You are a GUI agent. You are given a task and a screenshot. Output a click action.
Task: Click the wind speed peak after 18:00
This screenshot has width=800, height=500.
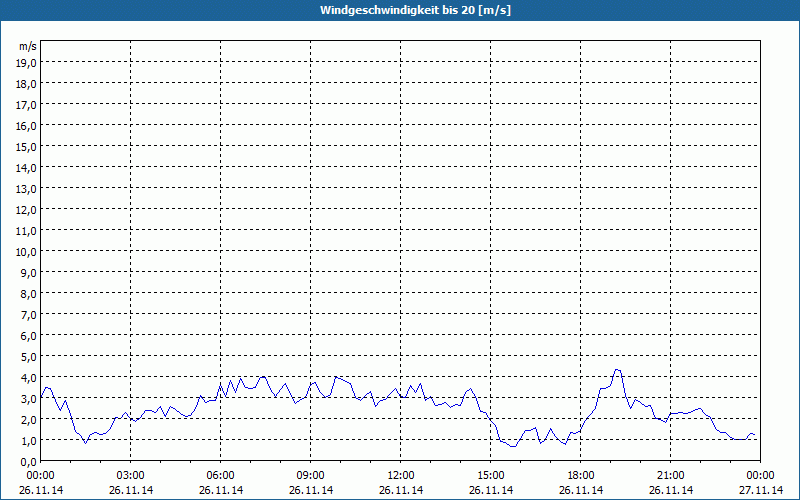[x=617, y=369]
